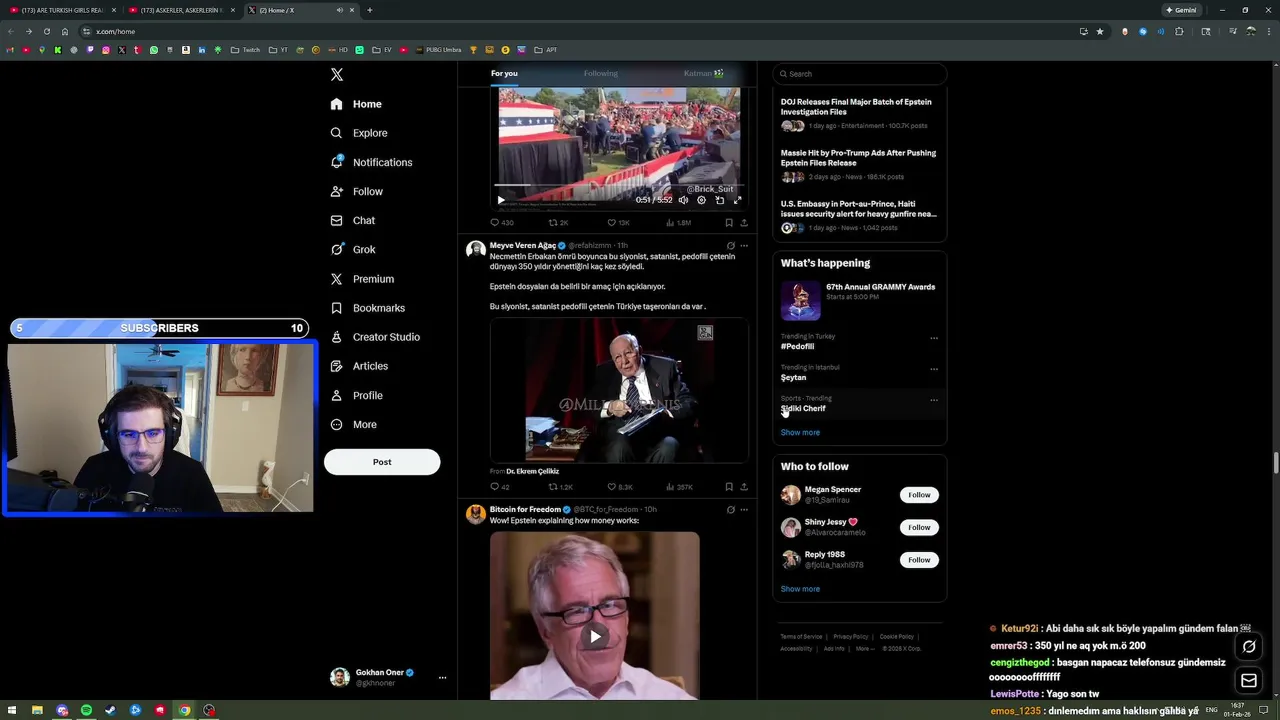Open options for the Sidiki Cherif trend
1280x720 pixels.
pos(934,400)
